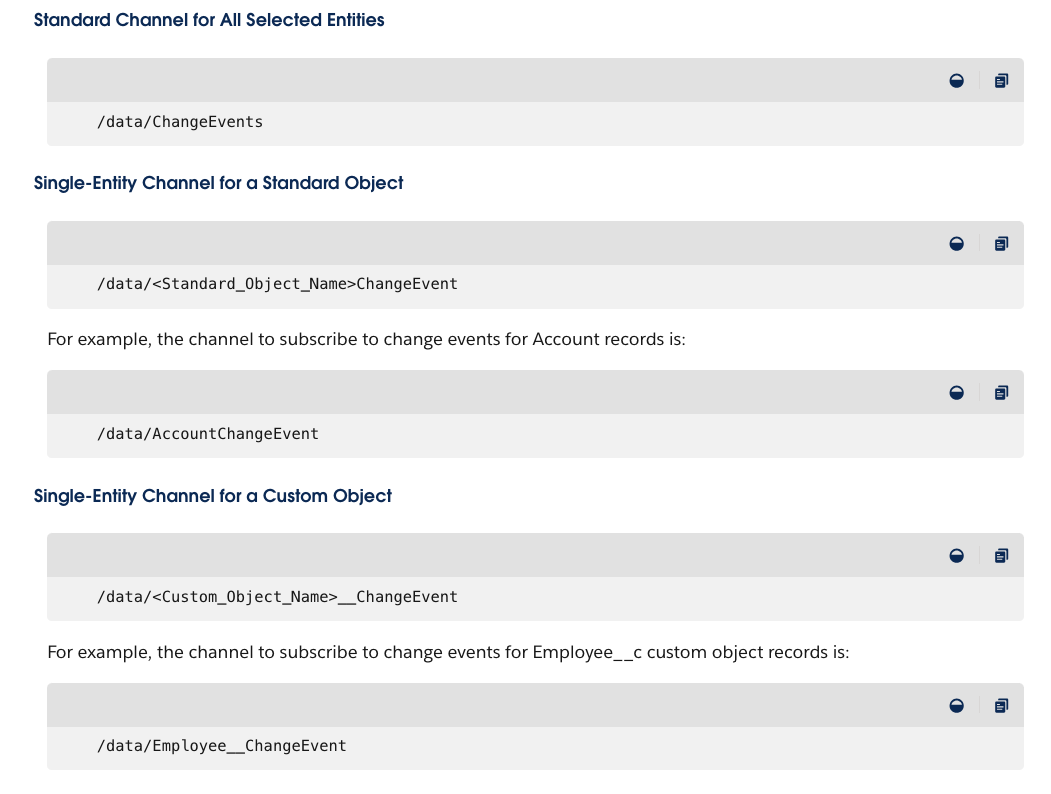Copy the /data/Employee__ChangeEvent code snippet
1051x794 pixels.
(x=1001, y=705)
